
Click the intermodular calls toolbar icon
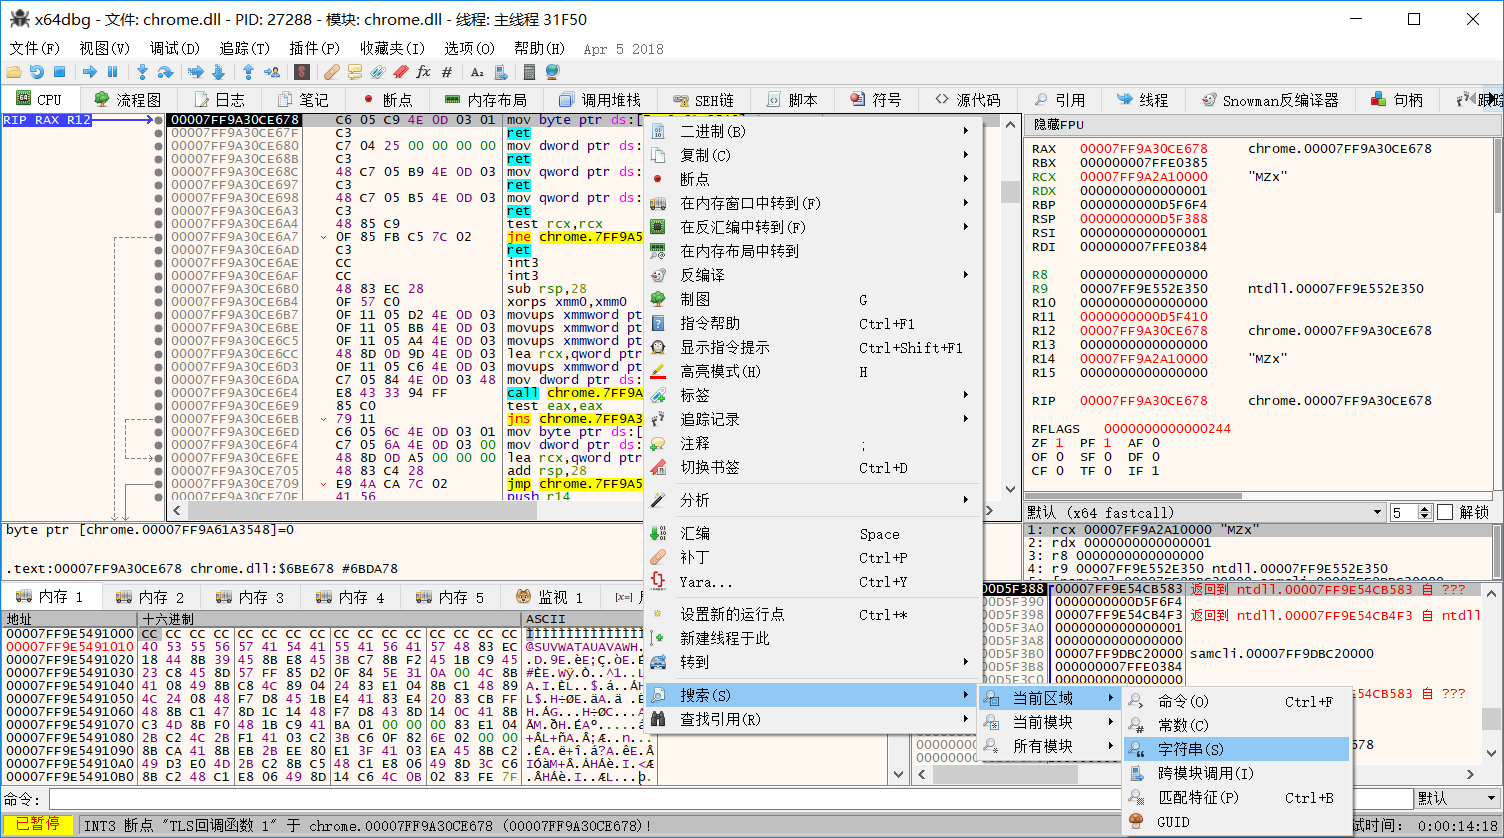(501, 72)
